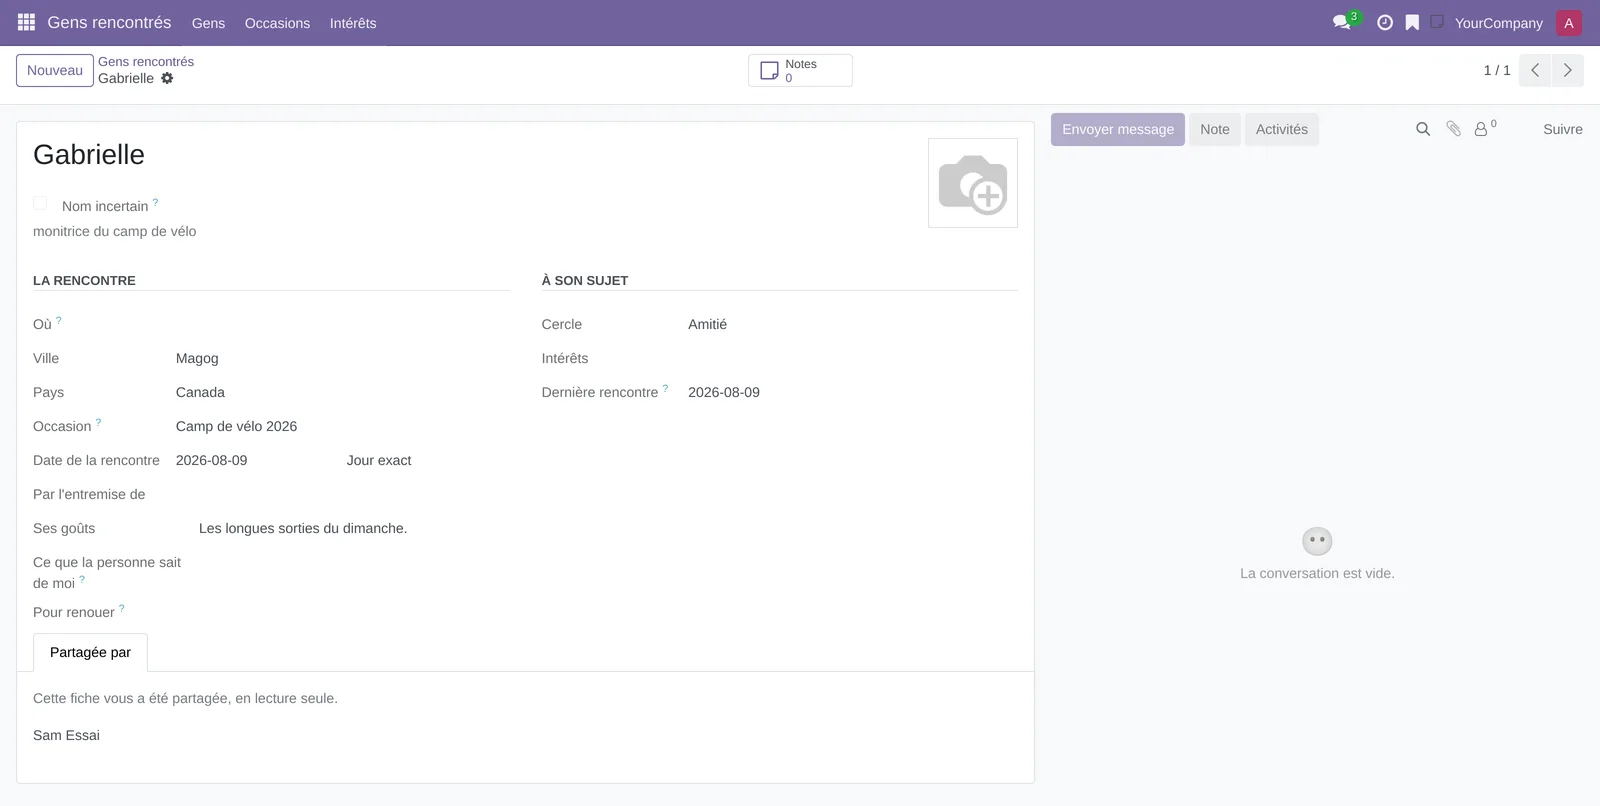This screenshot has height=806, width=1600.
Task: Click the Envoyer message button
Action: 1118,129
